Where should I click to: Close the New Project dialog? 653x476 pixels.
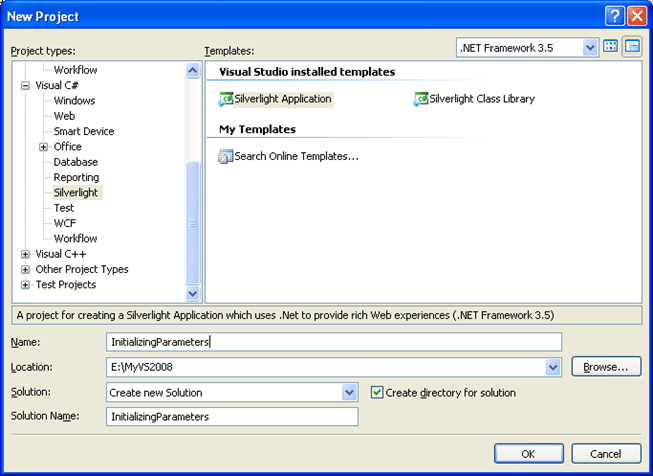coord(637,16)
